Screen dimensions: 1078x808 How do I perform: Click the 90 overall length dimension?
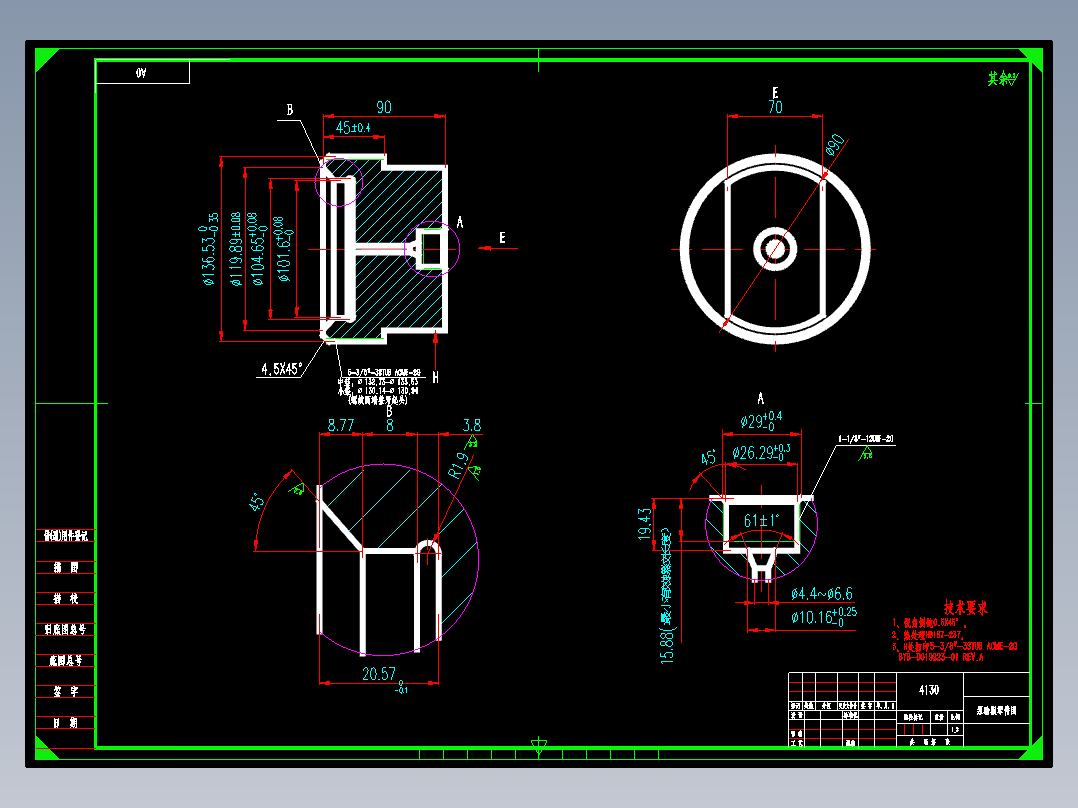[x=384, y=107]
